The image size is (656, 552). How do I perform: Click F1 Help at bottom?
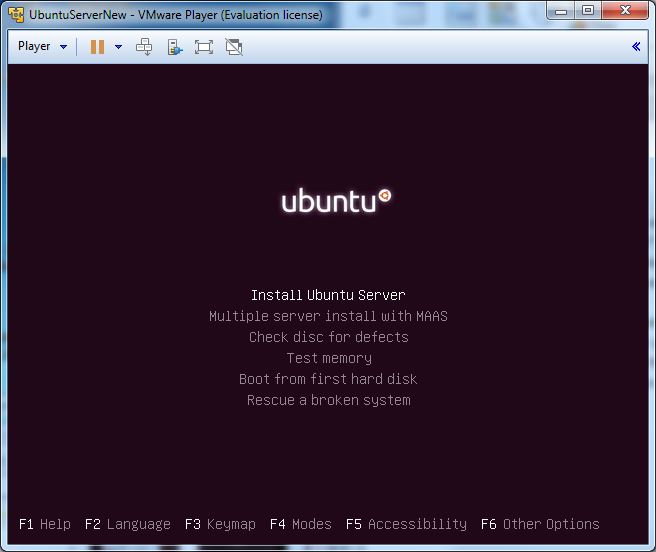click(x=44, y=524)
